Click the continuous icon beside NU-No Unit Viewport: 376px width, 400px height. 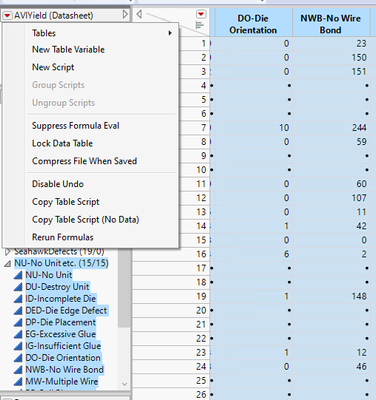click(x=18, y=275)
